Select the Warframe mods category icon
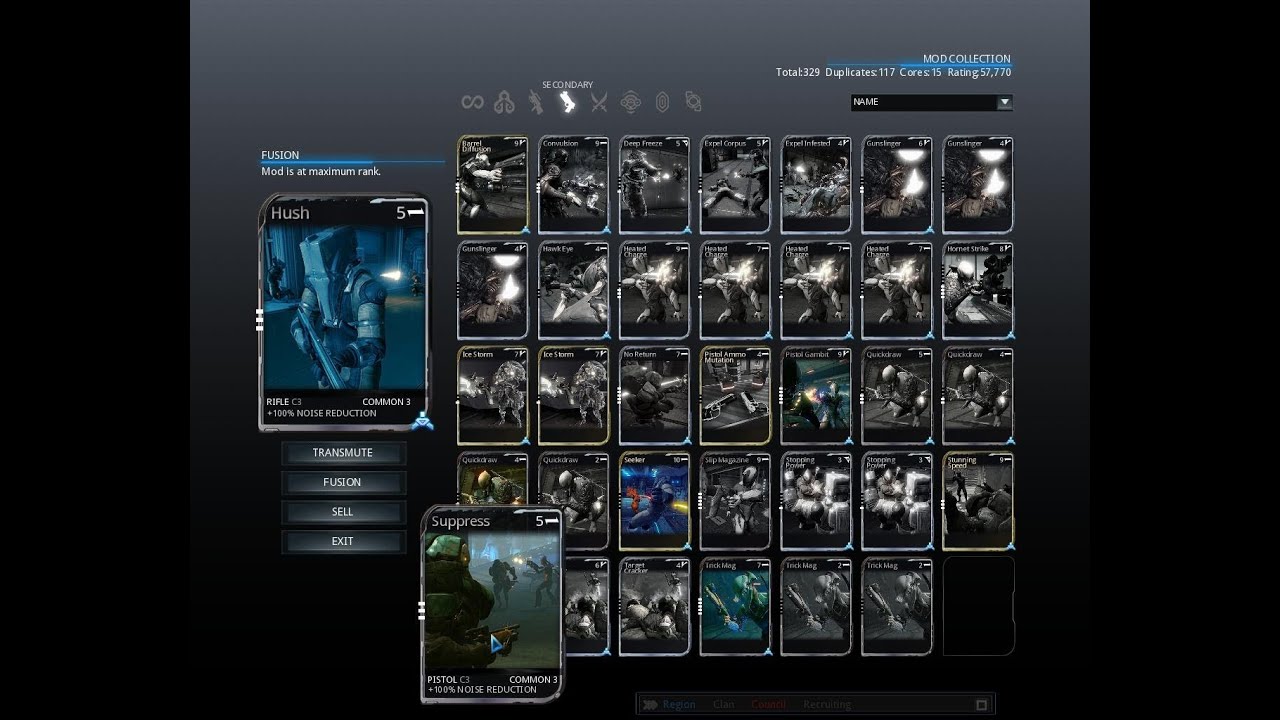Viewport: 1280px width, 720px height. 504,102
